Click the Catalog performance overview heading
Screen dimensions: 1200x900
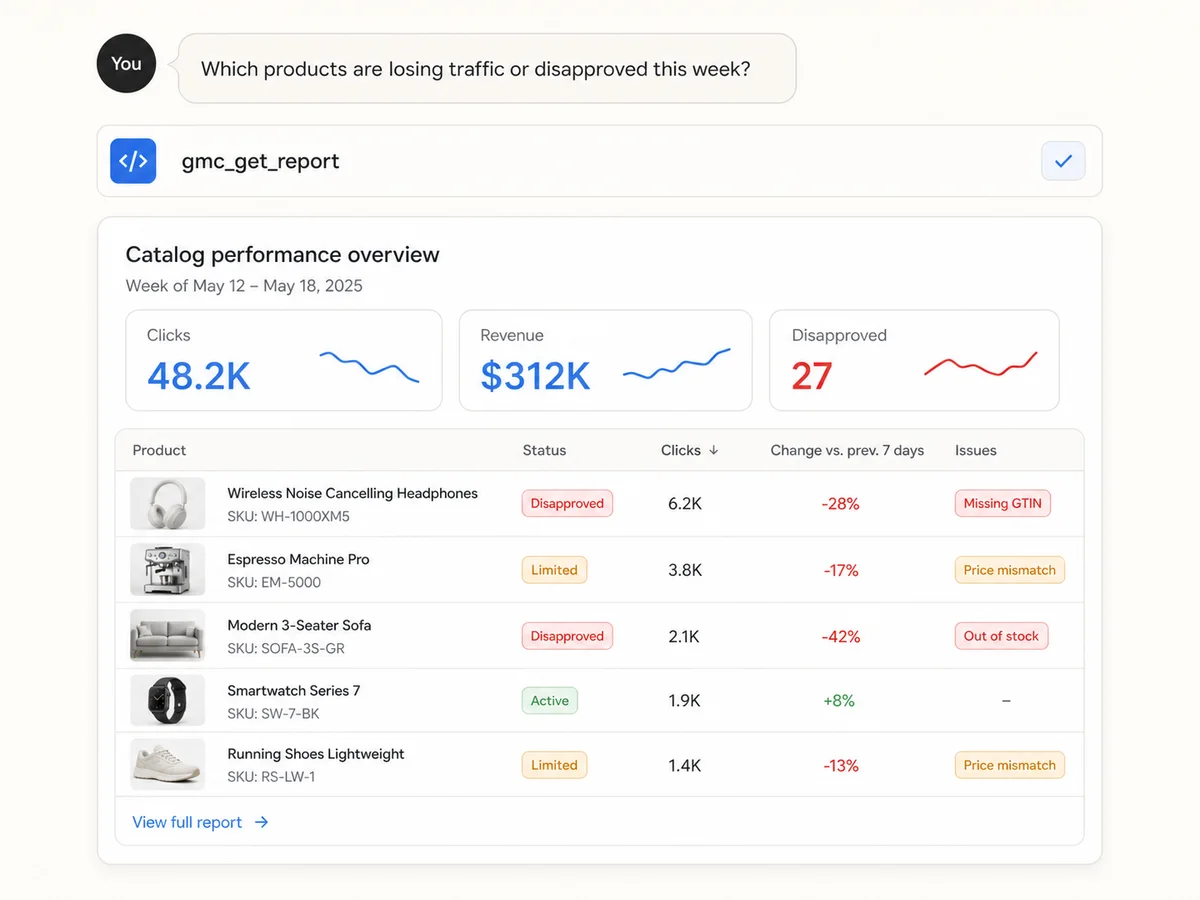282,254
